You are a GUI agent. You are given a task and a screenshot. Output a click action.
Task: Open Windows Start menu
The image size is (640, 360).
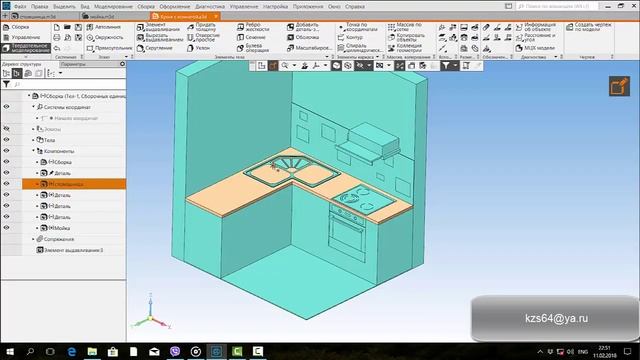click(10, 351)
